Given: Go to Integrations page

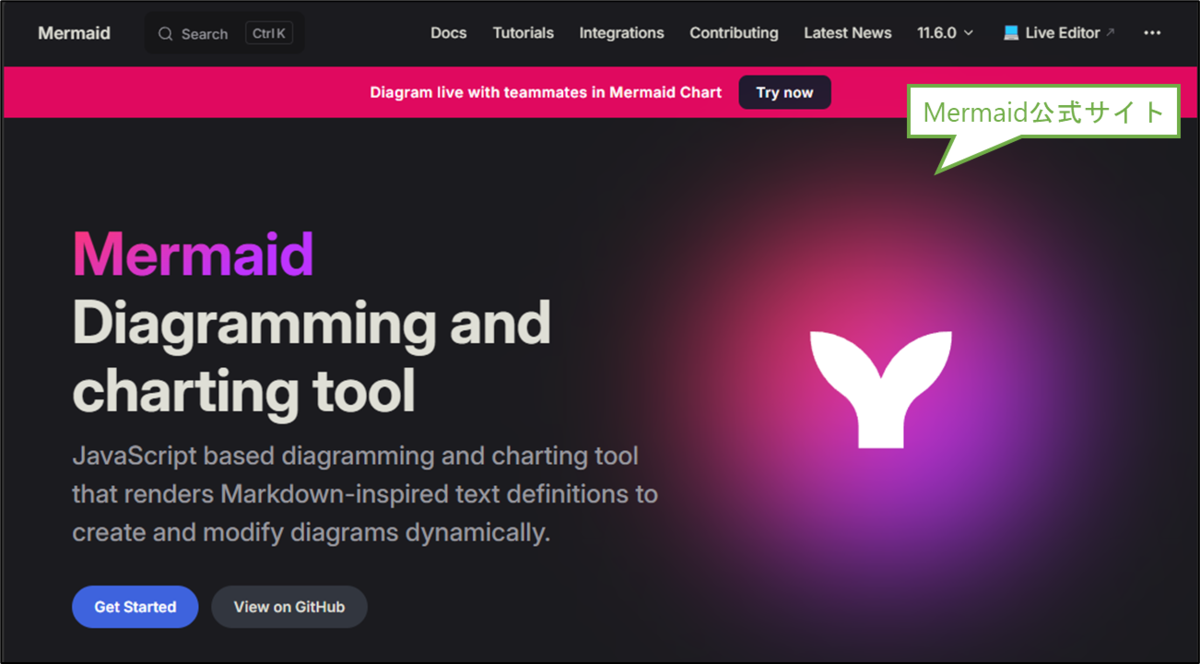Looking at the screenshot, I should 621,33.
